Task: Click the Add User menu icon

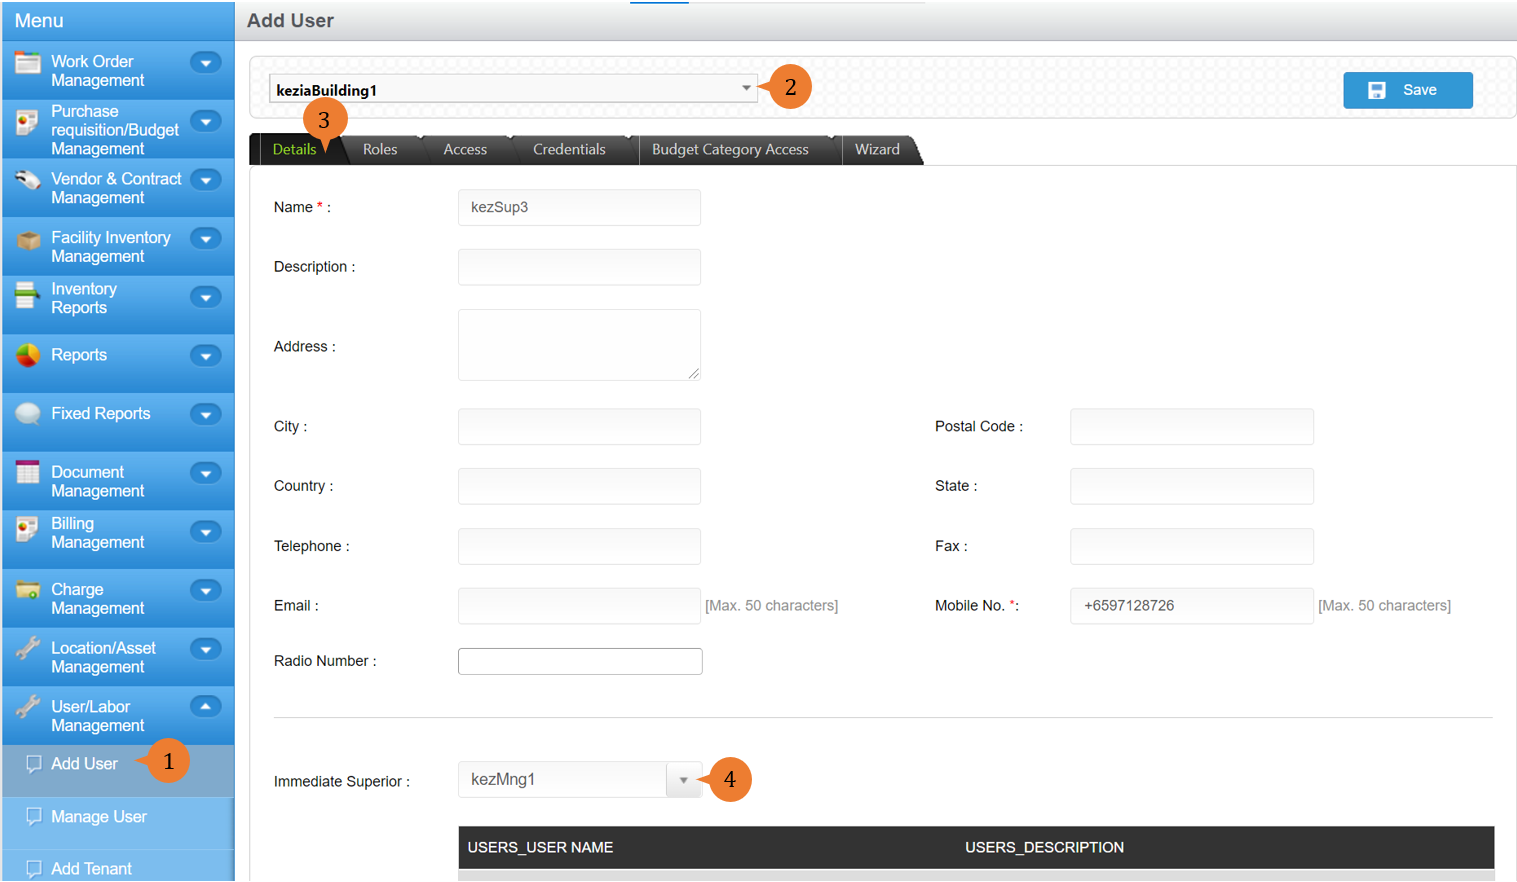Action: (x=34, y=764)
